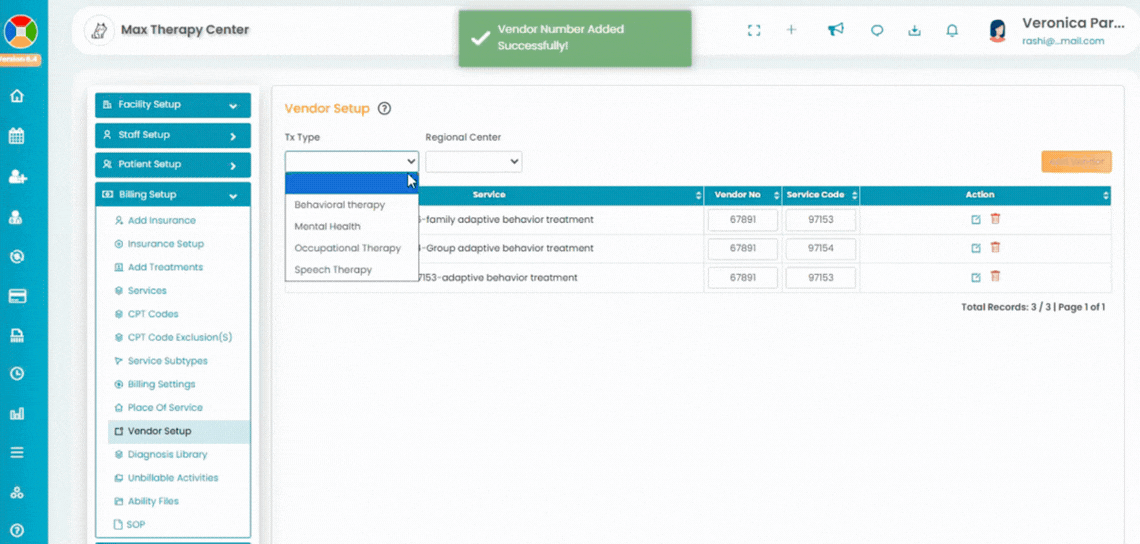
Task: Click the Vendor Setup help icon
Action: pyautogui.click(x=385, y=109)
